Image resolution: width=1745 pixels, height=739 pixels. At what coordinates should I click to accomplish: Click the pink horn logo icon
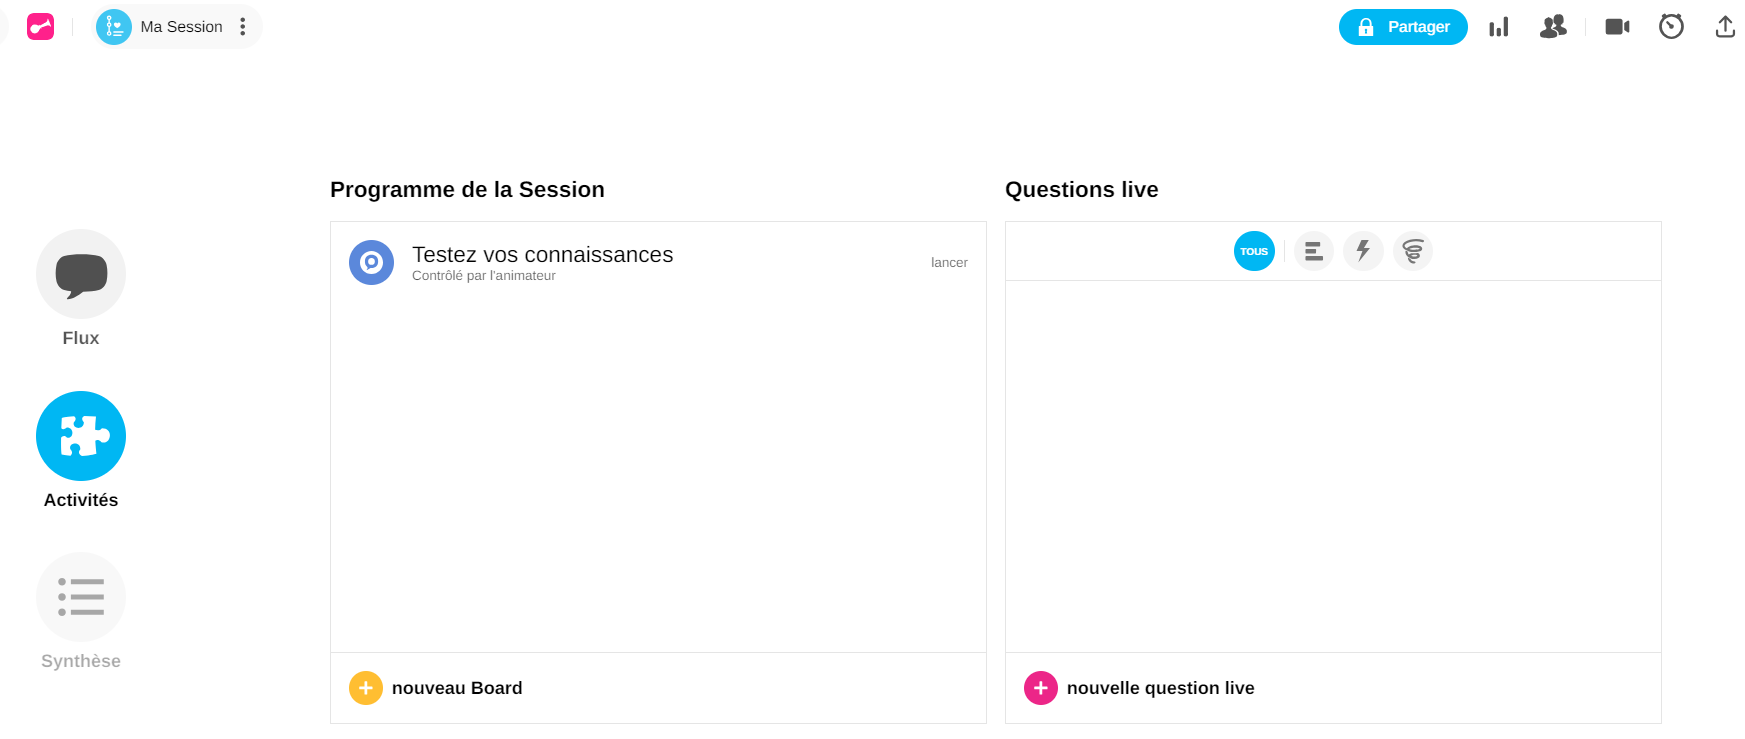[40, 27]
